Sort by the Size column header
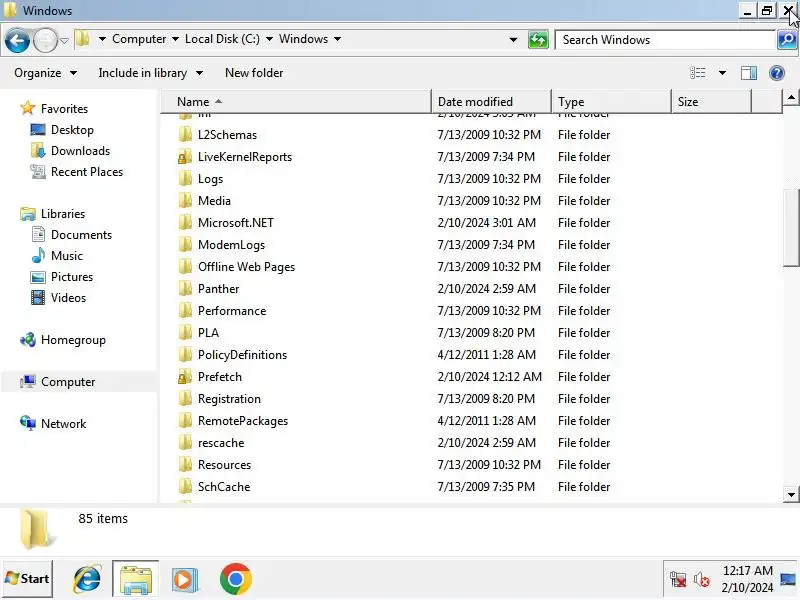Image resolution: width=800 pixels, height=600 pixels. (711, 102)
